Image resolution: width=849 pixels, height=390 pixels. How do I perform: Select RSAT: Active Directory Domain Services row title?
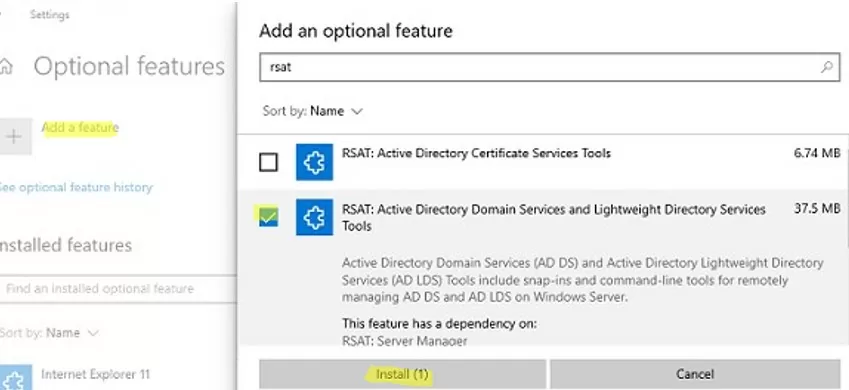(x=554, y=217)
